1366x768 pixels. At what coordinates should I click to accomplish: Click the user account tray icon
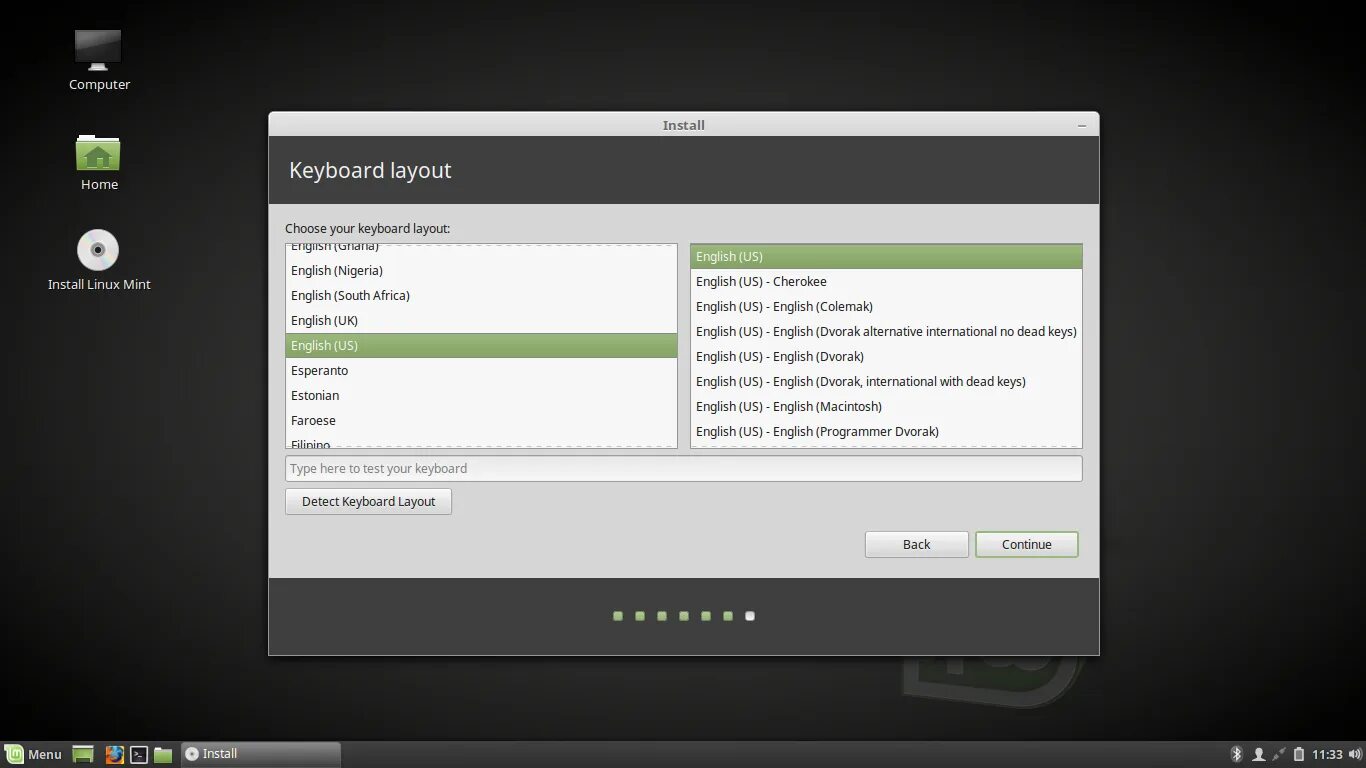click(1259, 754)
